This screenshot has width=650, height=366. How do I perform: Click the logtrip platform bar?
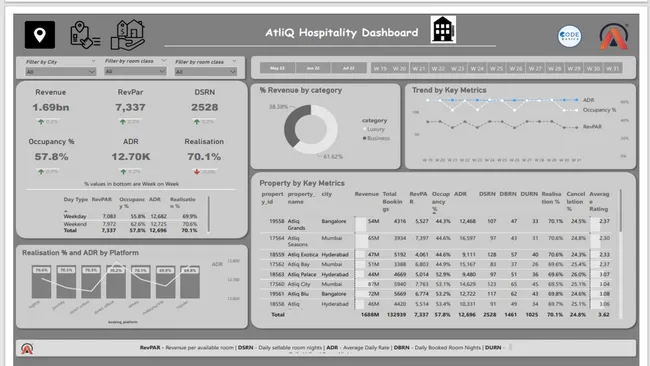(x=41, y=282)
